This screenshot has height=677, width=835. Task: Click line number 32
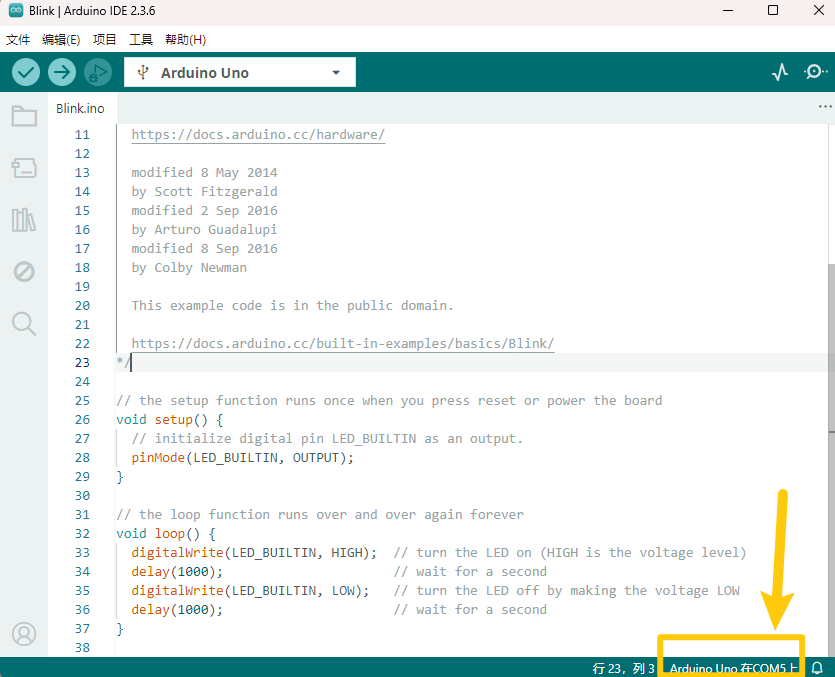coord(82,534)
